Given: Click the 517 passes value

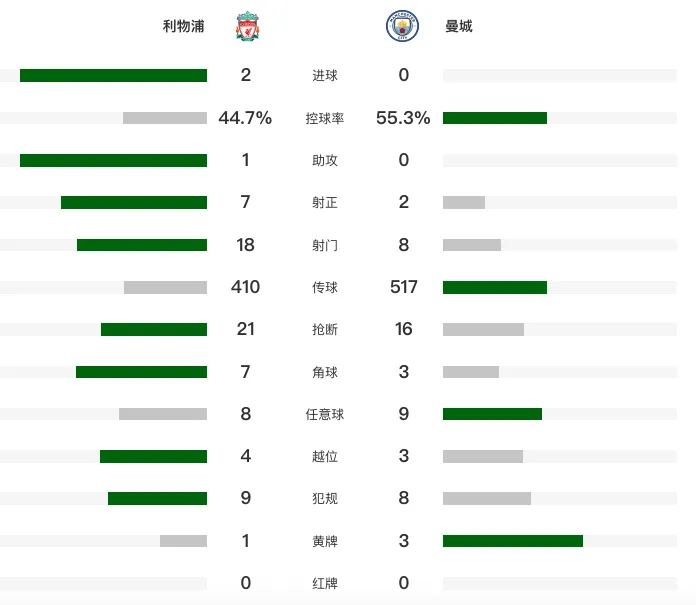Looking at the screenshot, I should coord(403,287).
